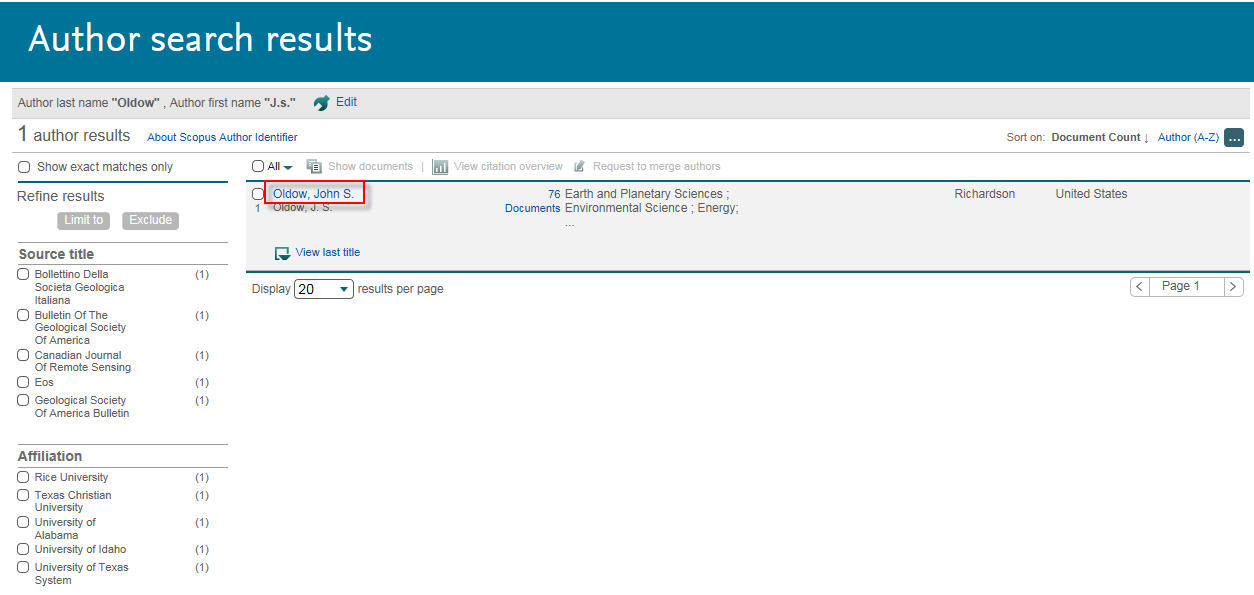Click the Oldow, J. S. name variant
This screenshot has width=1254, height=595.
tap(303, 207)
